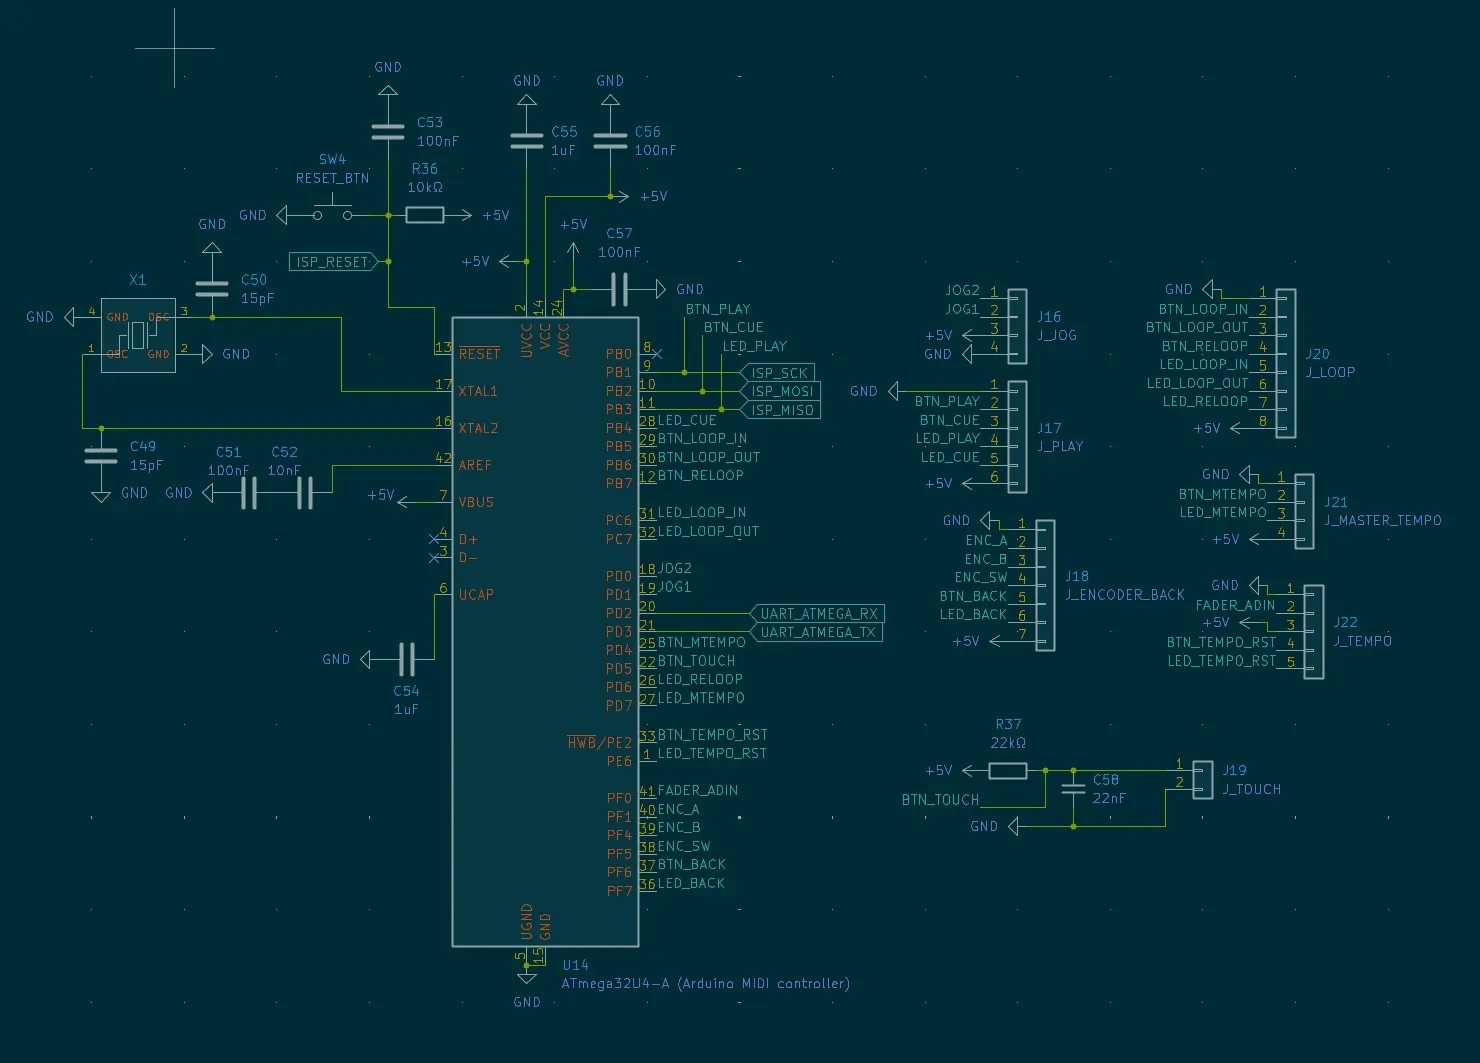Select the J16 connector symbol

(1017, 326)
